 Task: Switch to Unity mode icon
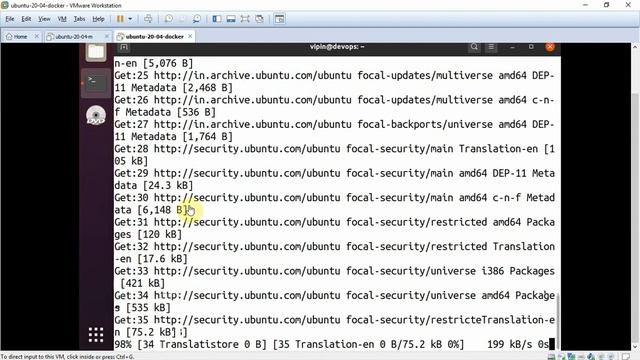point(259,19)
